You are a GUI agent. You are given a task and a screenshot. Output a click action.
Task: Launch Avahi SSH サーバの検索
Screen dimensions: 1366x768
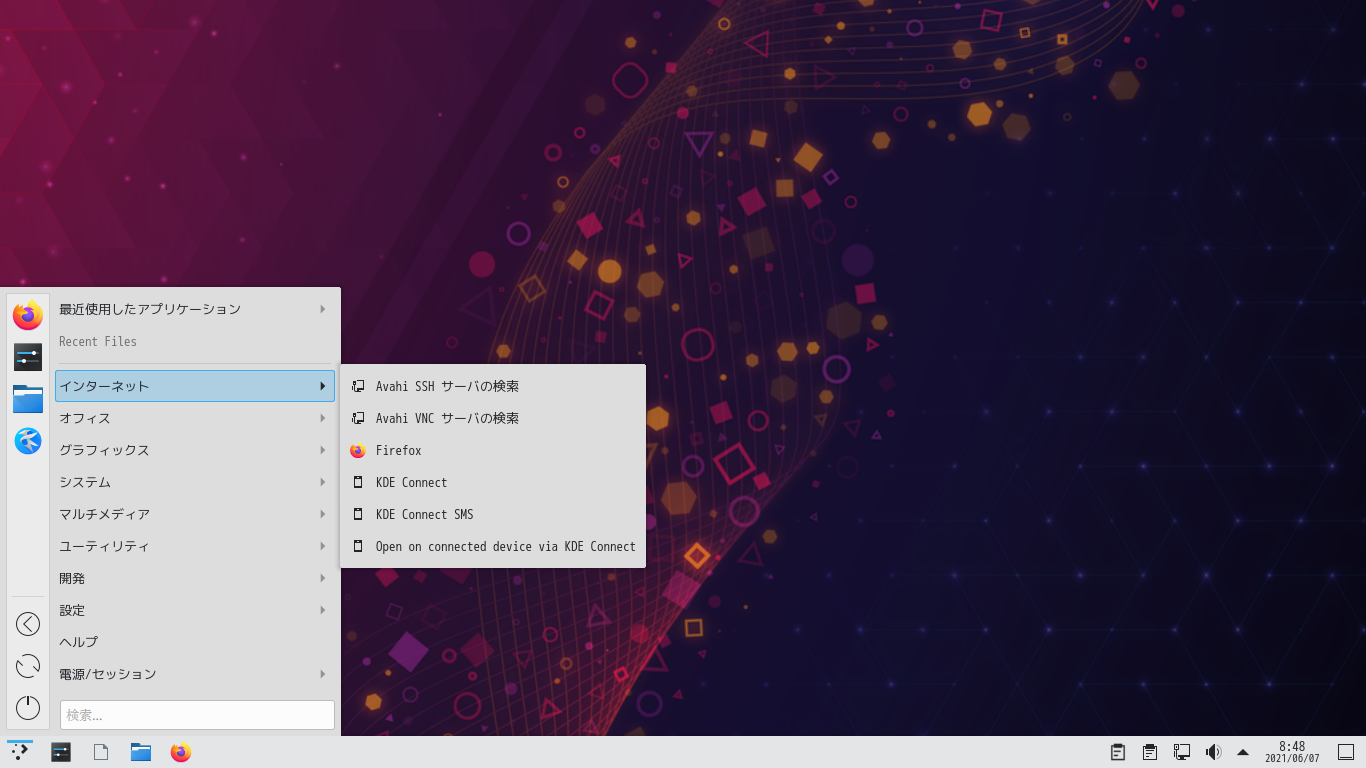tap(493, 386)
